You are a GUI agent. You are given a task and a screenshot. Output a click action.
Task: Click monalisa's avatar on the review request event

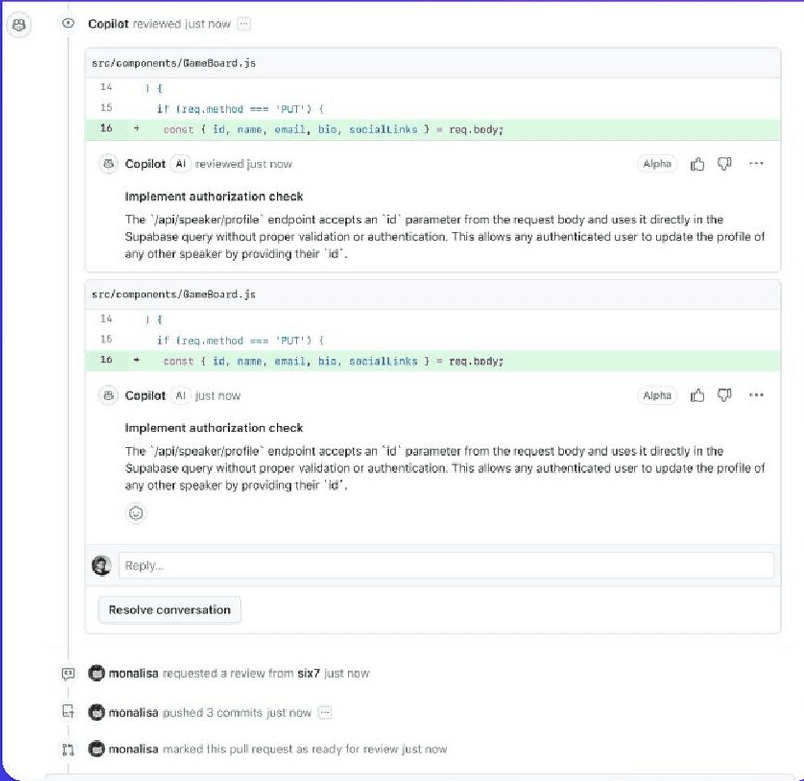coord(96,674)
